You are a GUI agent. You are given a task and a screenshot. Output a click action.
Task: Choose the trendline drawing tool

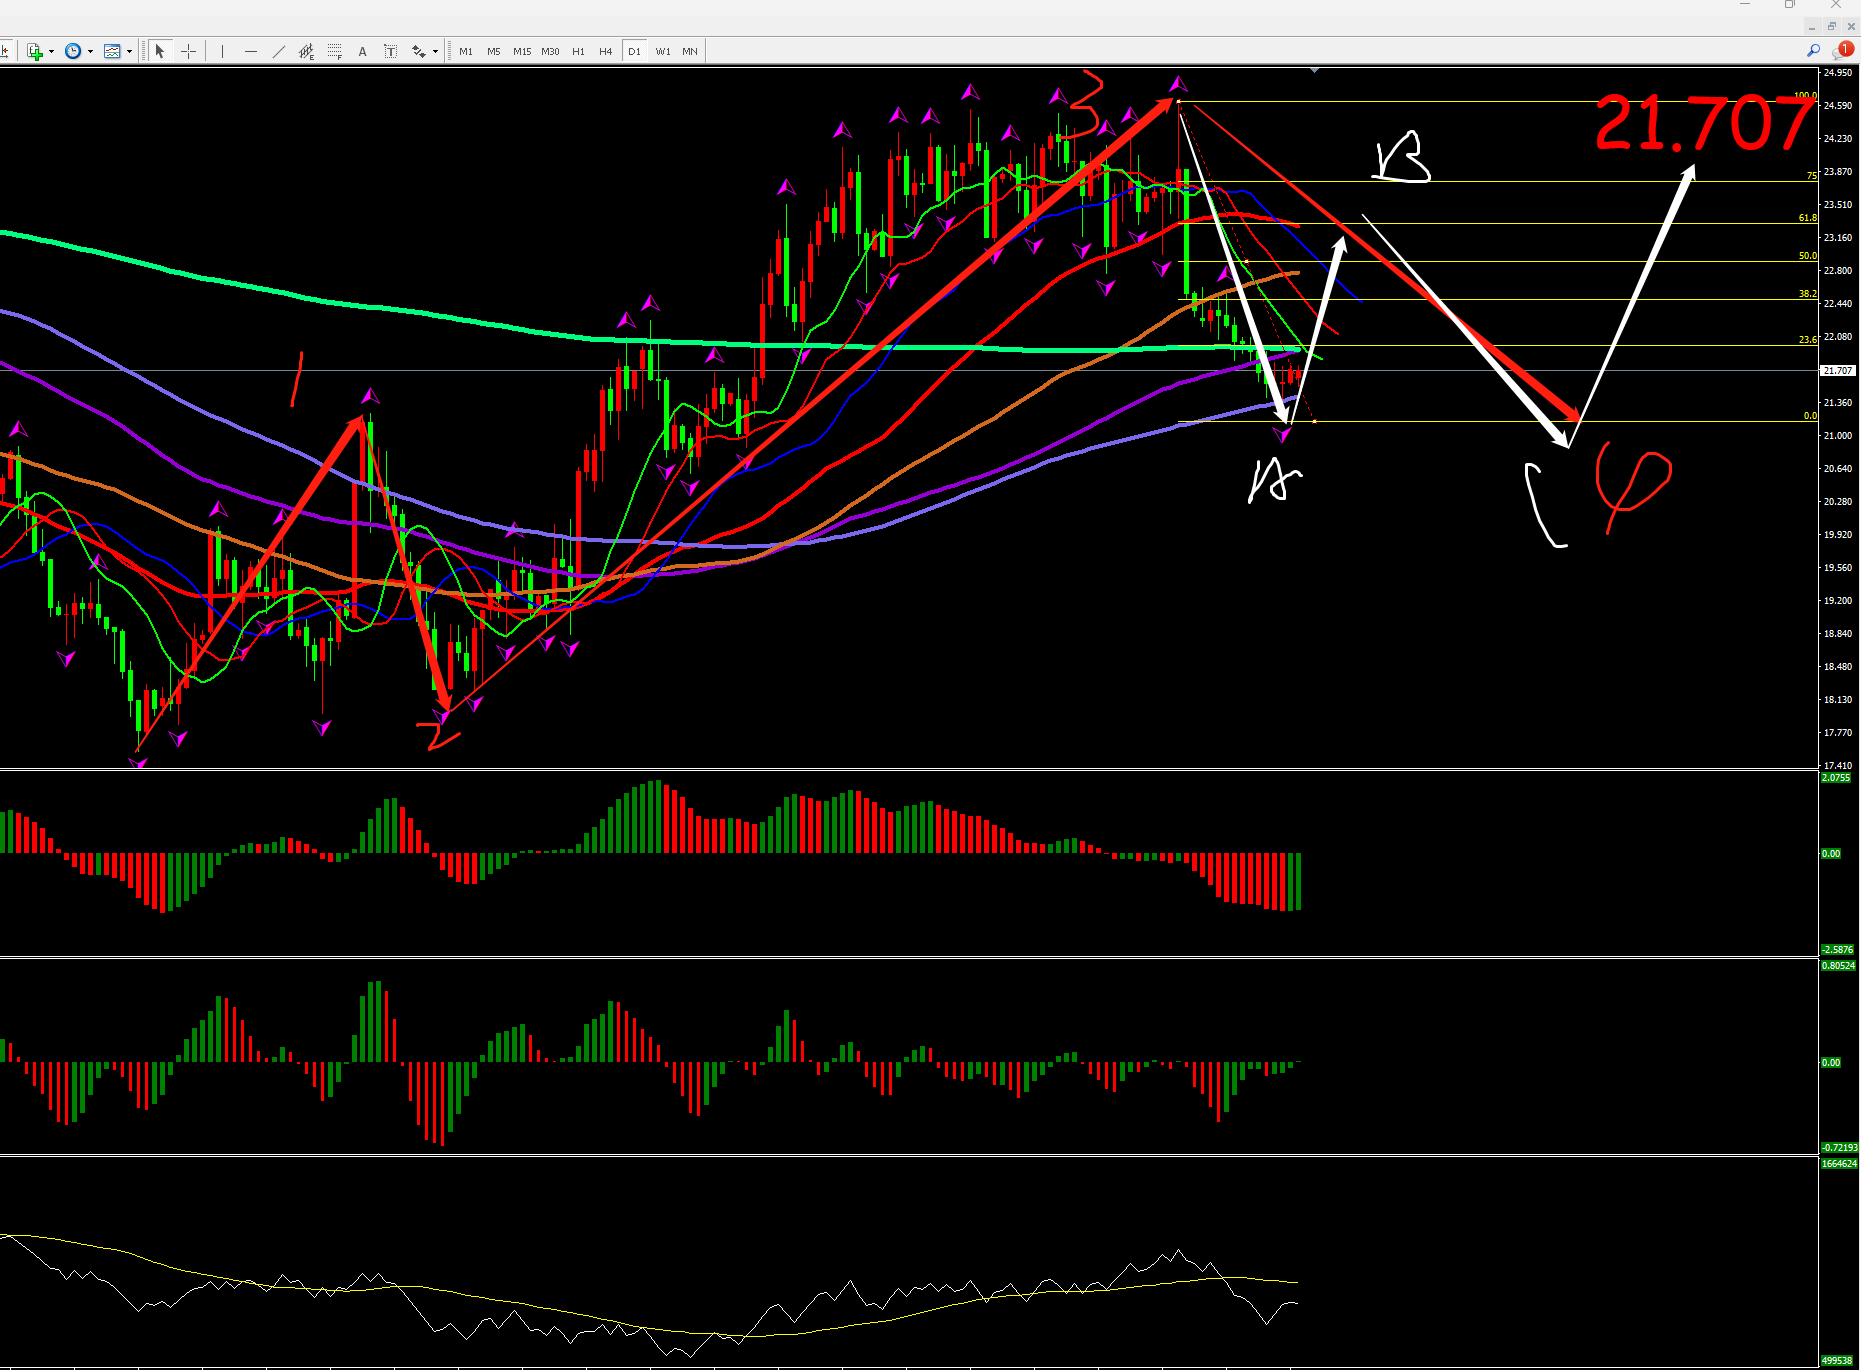click(278, 51)
